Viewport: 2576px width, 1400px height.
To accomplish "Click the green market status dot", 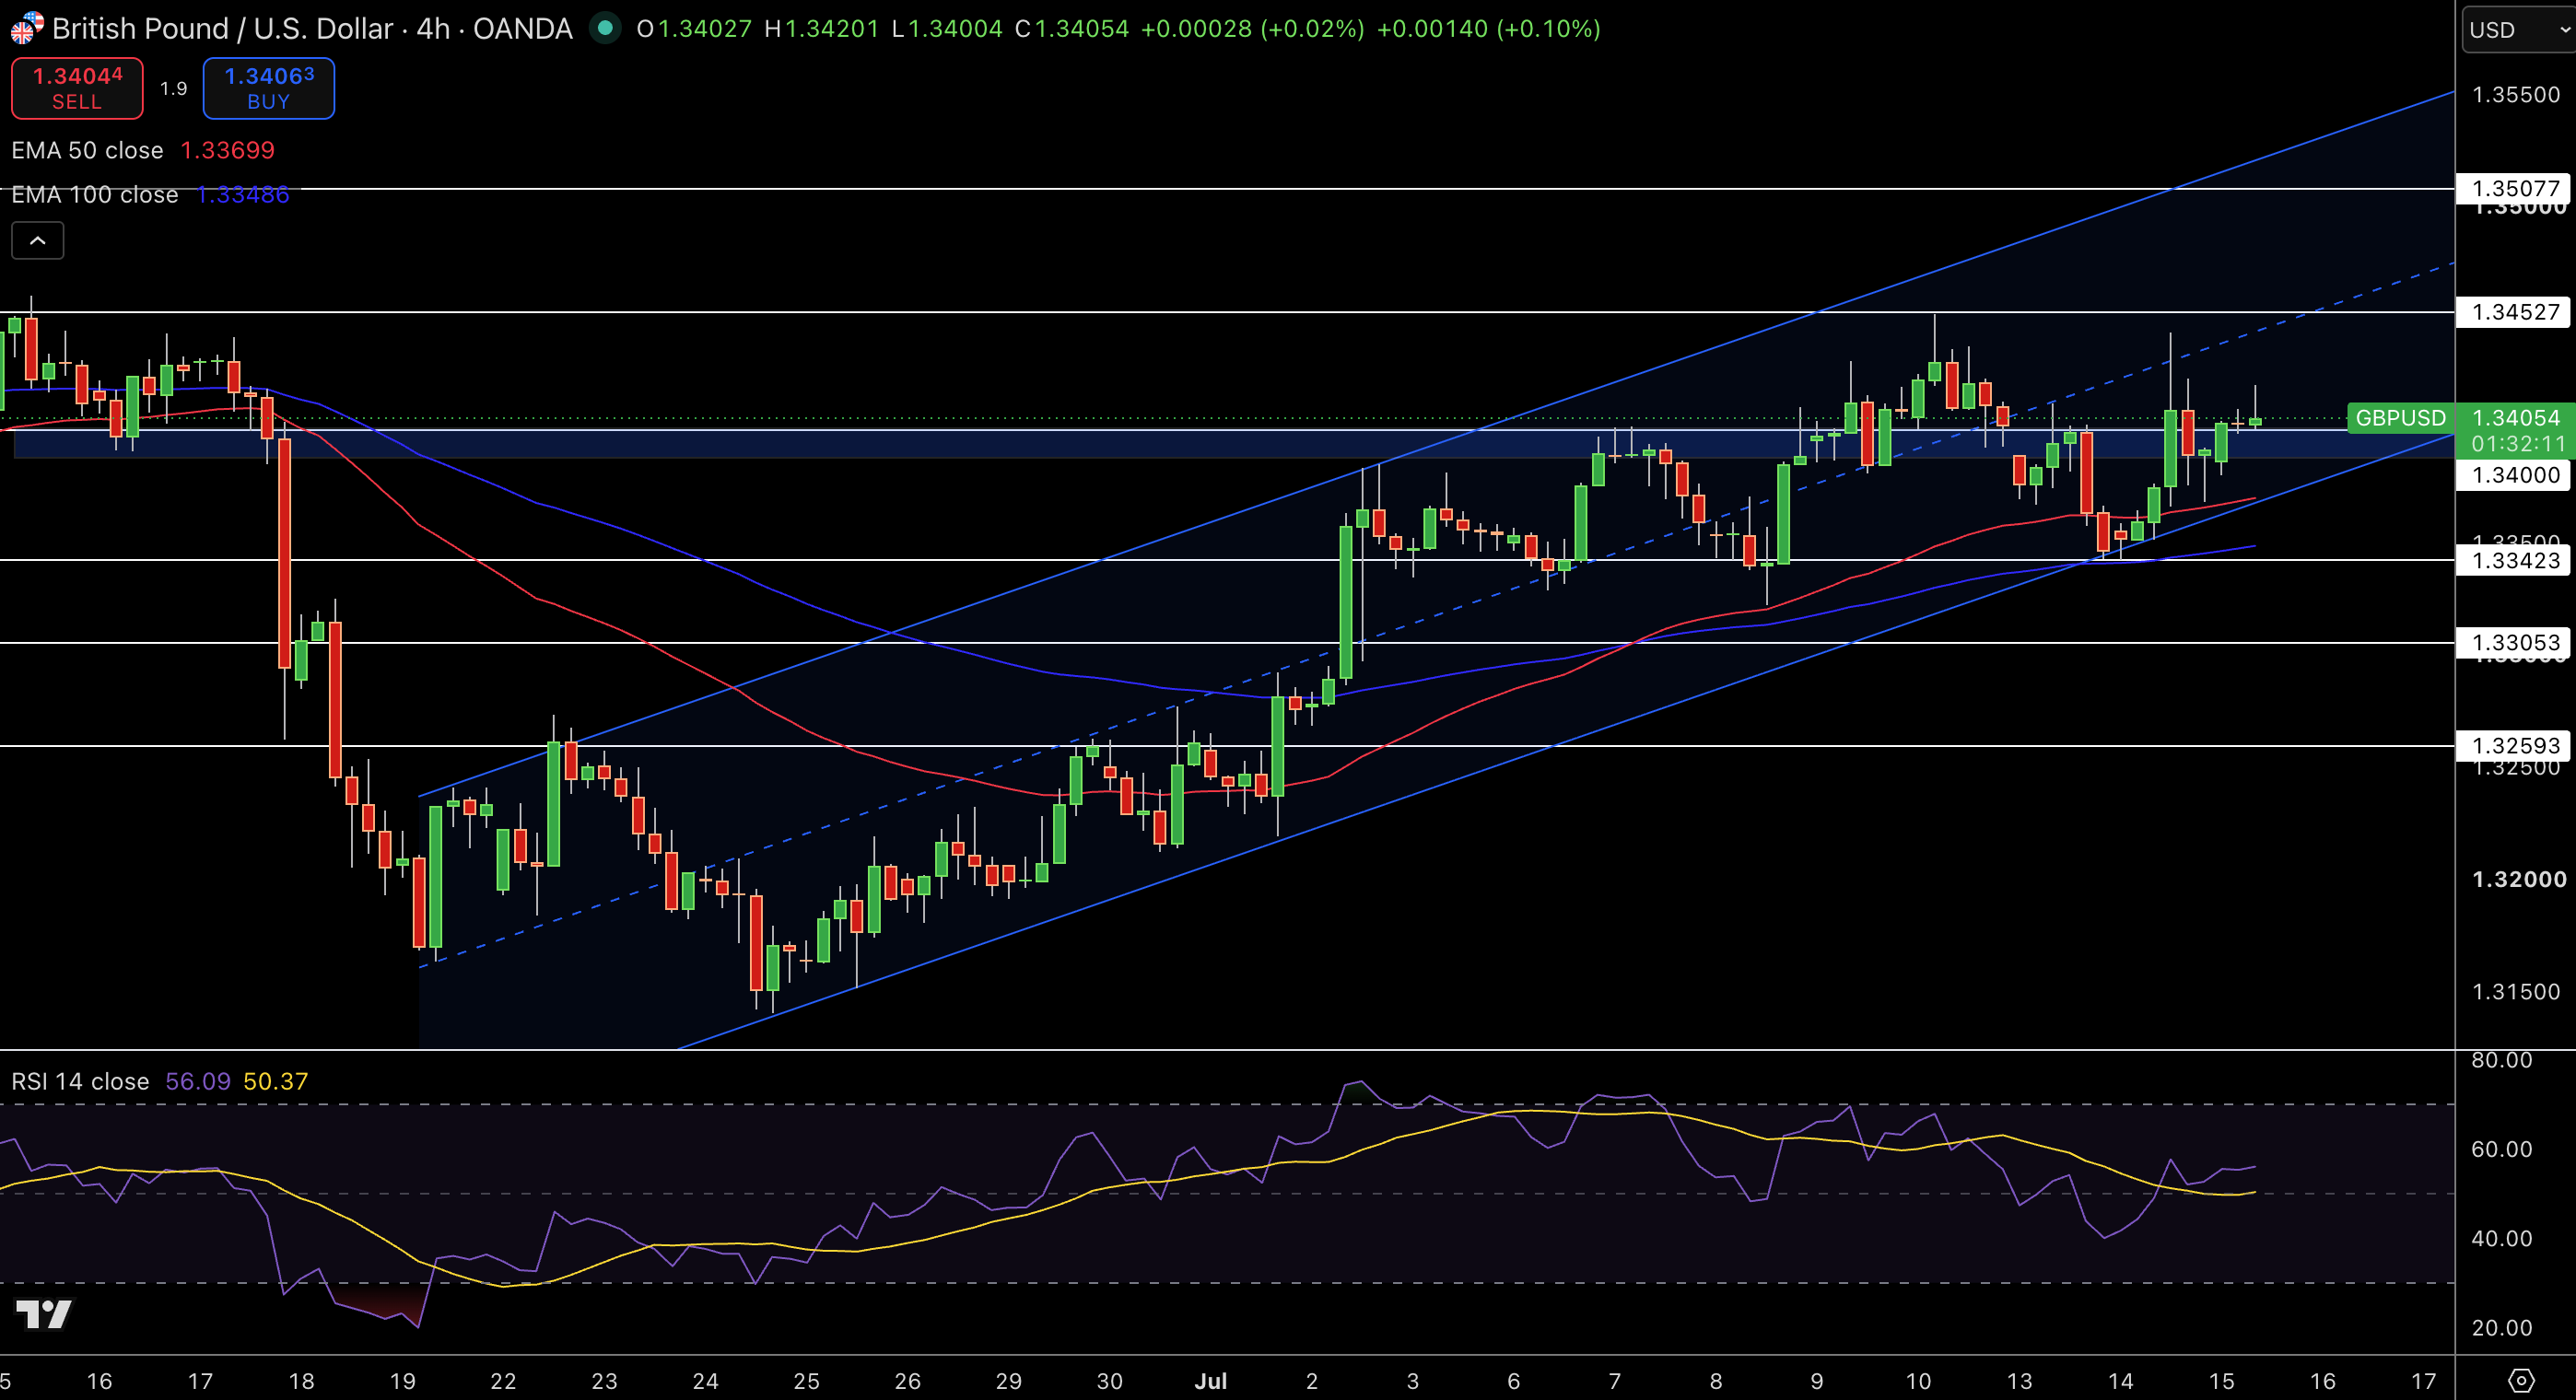I will [x=604, y=28].
